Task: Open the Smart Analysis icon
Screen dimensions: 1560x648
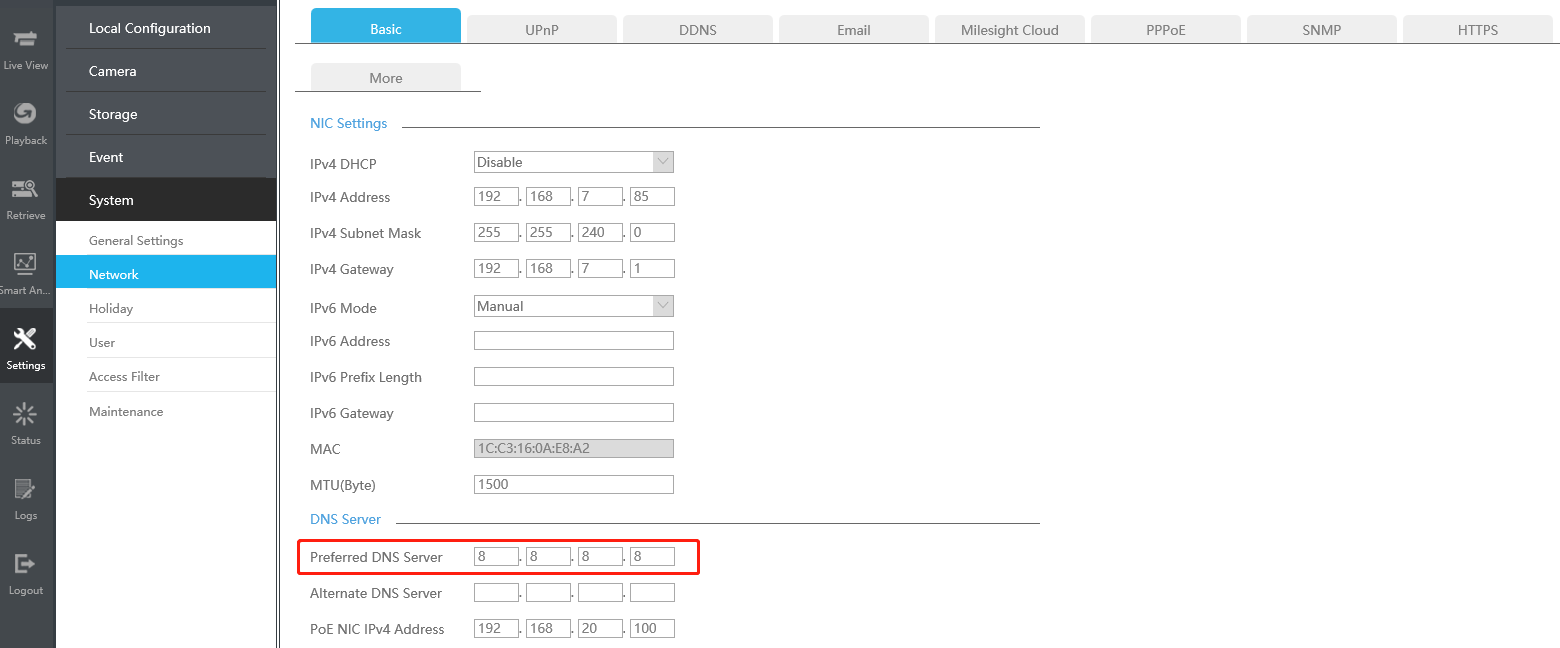Action: click(x=25, y=264)
